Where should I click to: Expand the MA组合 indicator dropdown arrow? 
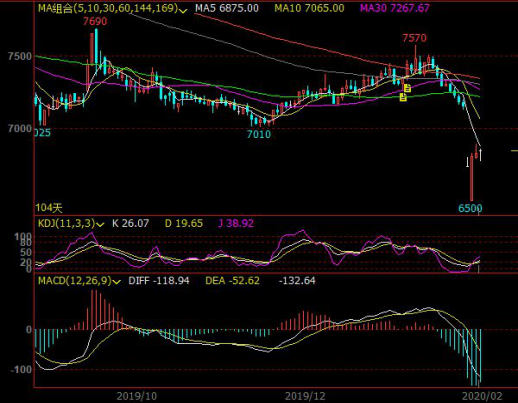(x=183, y=11)
